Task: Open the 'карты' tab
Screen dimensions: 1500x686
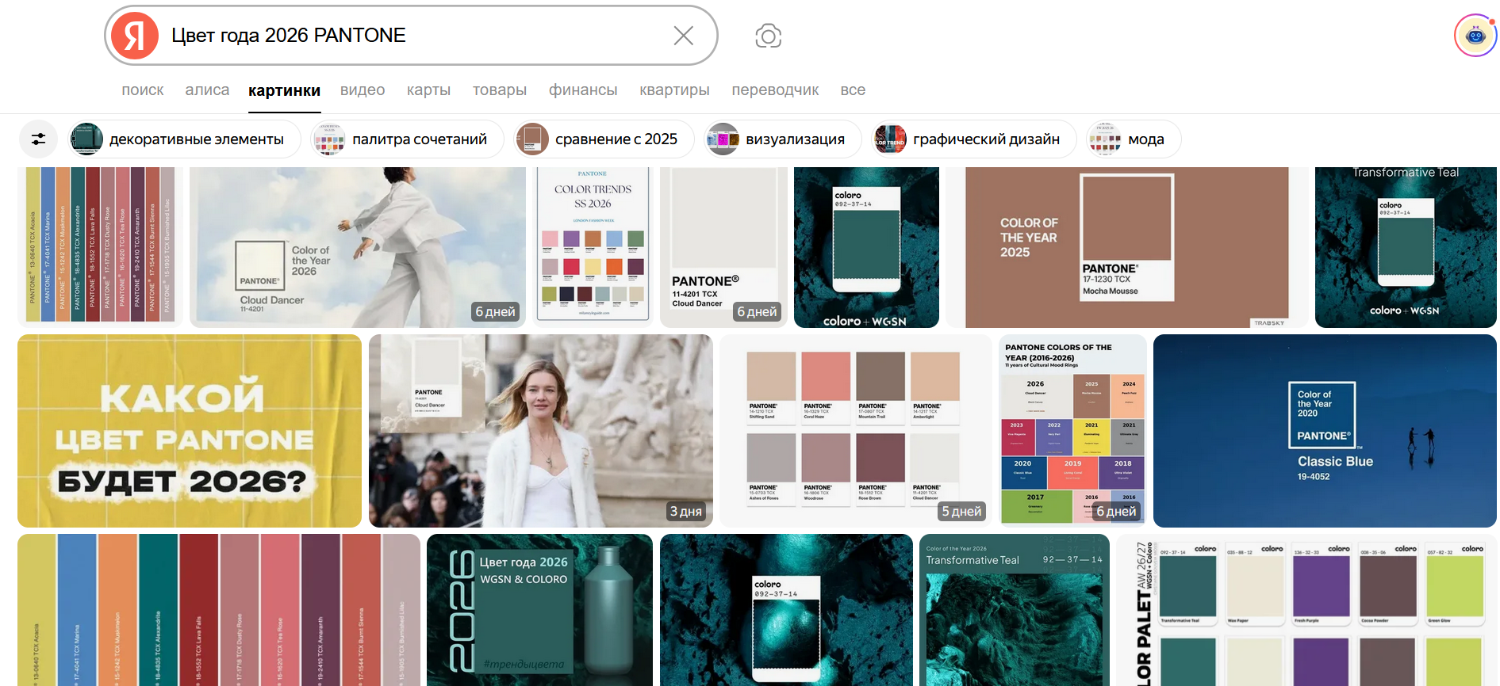Action: click(428, 90)
